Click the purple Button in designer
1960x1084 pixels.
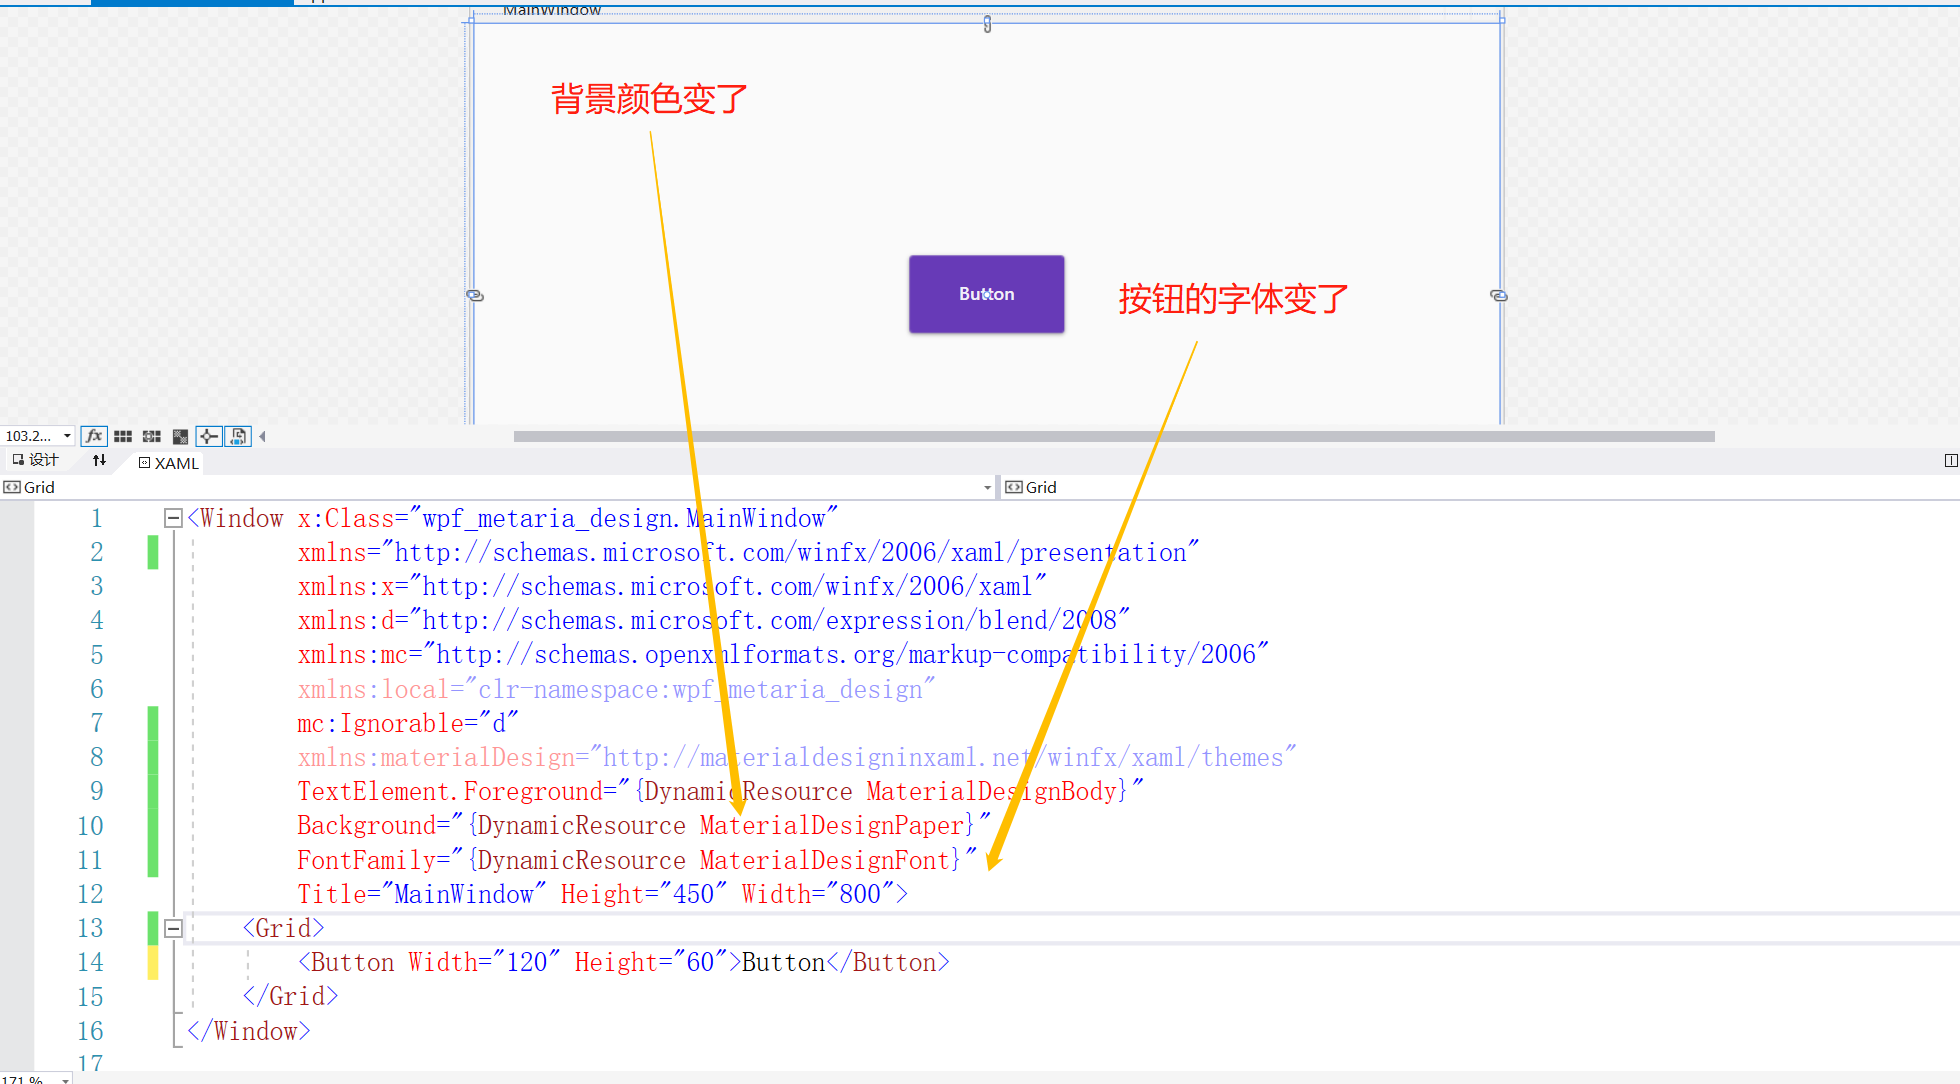tap(986, 294)
